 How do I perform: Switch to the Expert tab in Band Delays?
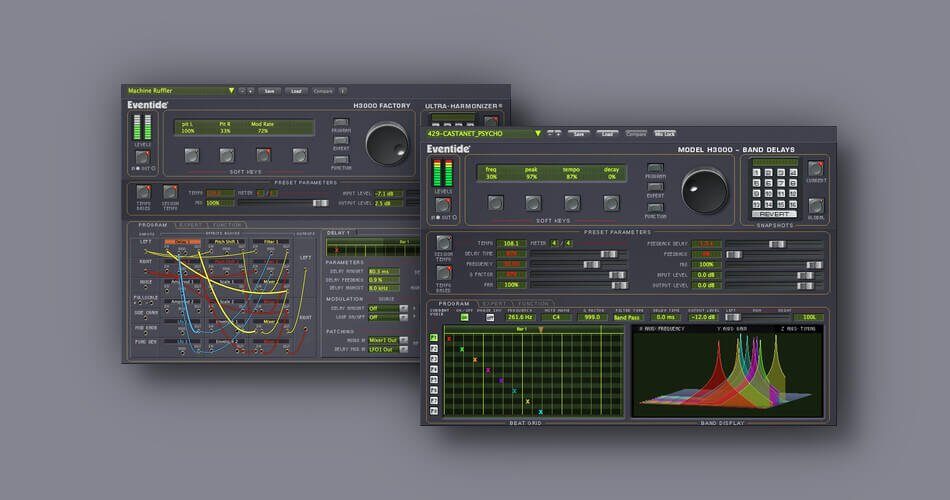493,304
